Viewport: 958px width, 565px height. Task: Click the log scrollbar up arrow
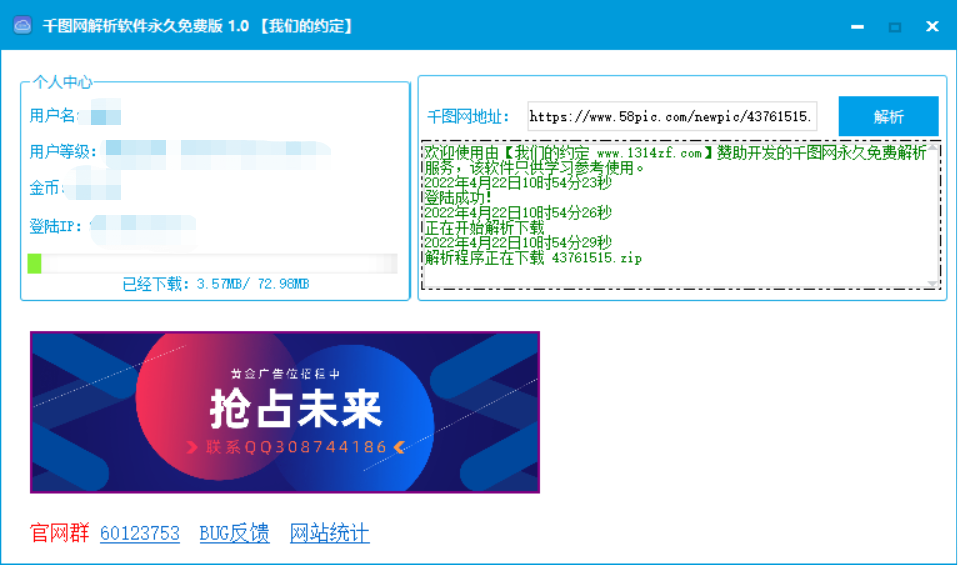(933, 147)
